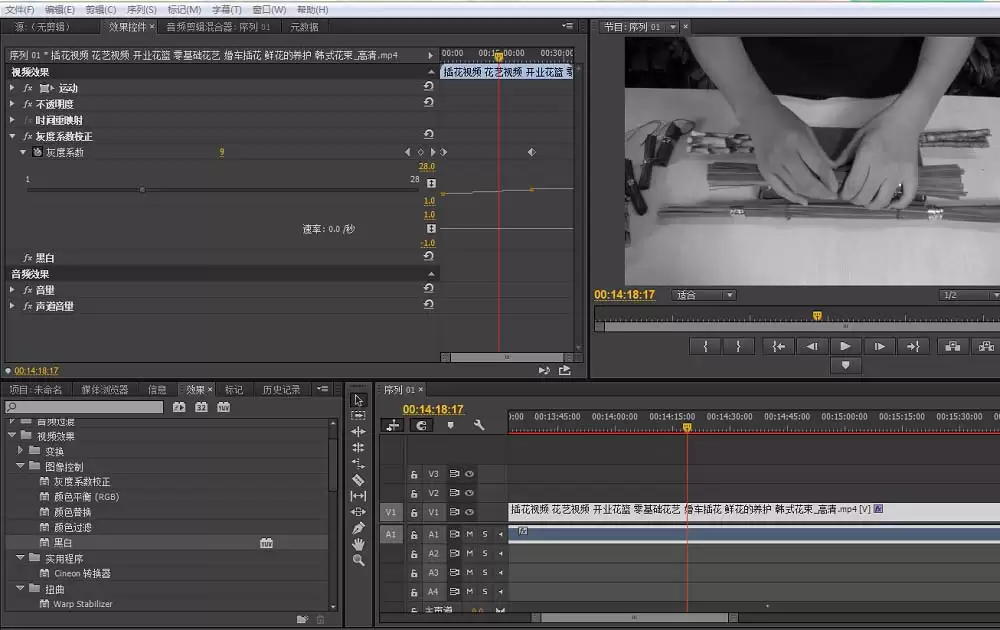Switch to the 历史记录 tab
Screen dimensions: 1000x630
point(281,390)
